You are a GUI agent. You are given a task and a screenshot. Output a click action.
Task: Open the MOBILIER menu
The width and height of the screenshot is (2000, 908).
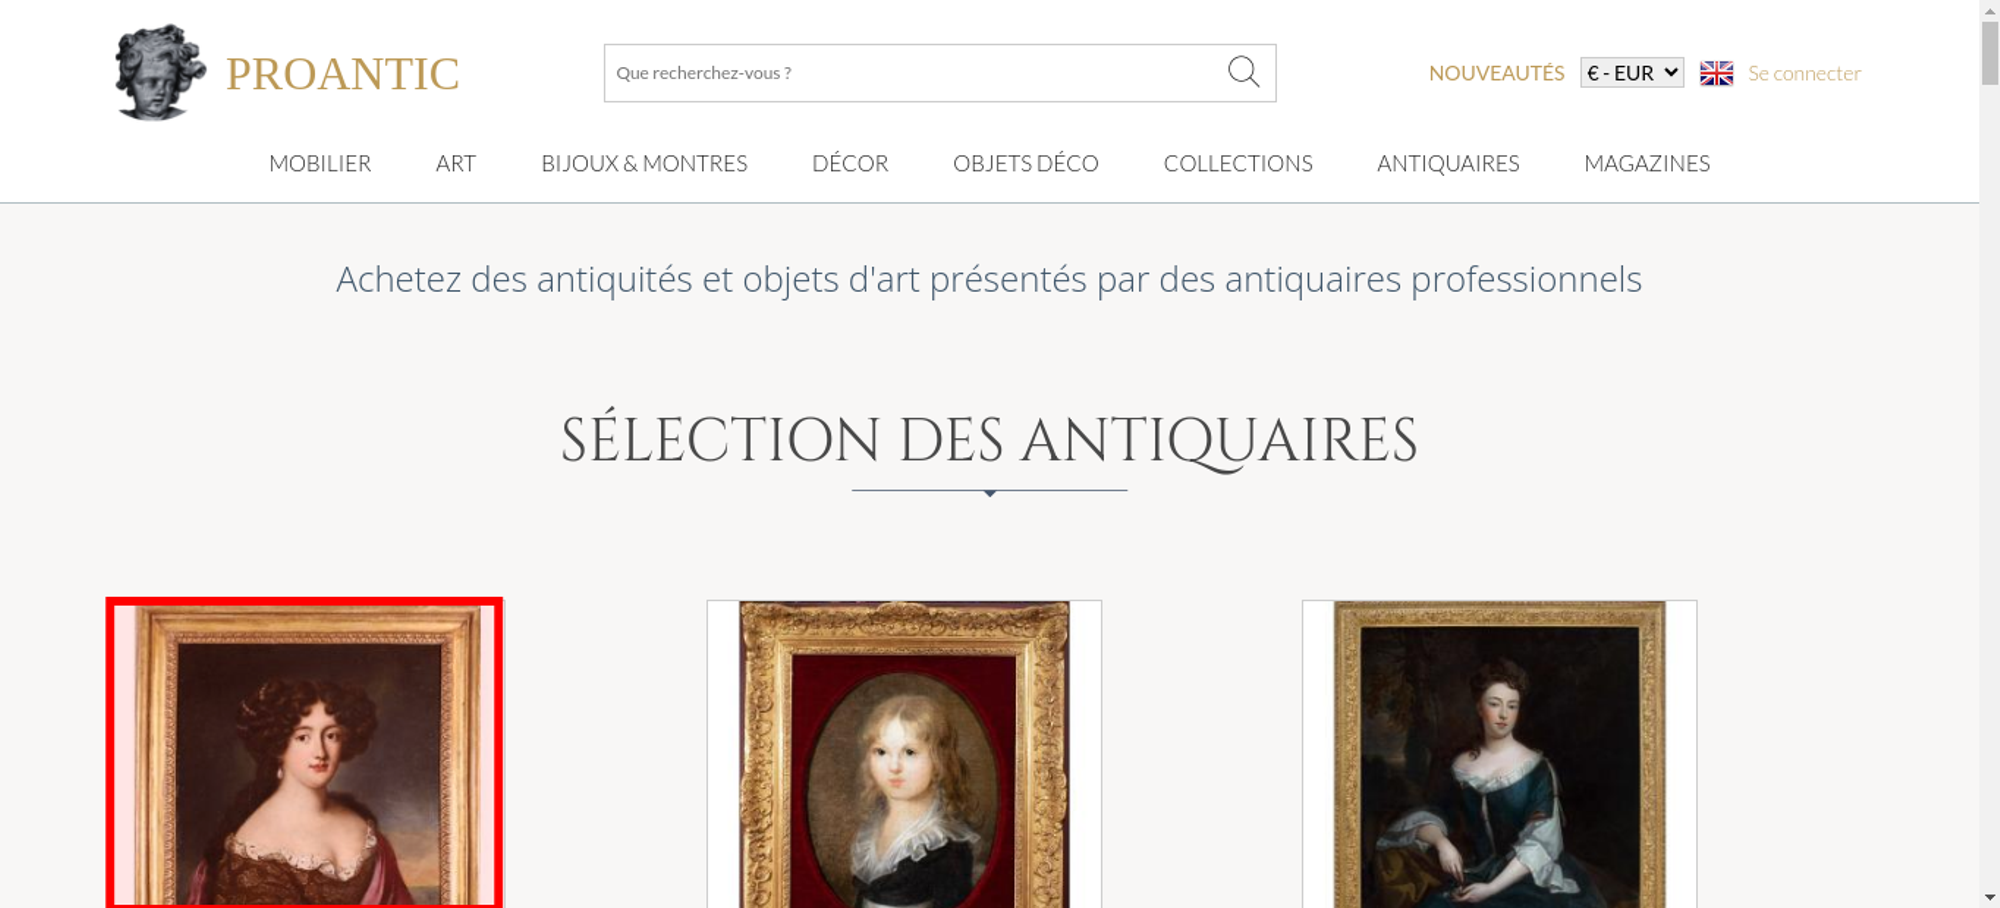point(320,163)
